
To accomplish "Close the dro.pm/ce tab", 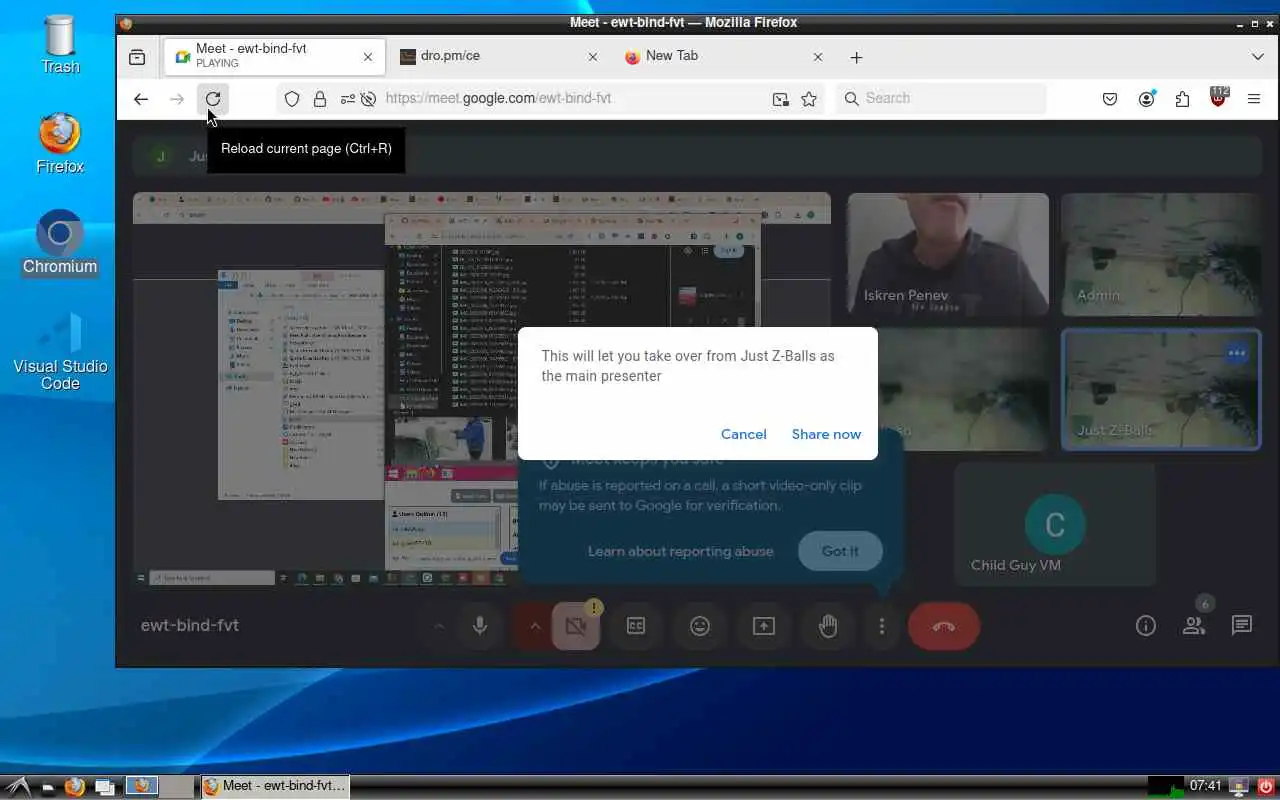I will click(x=593, y=57).
